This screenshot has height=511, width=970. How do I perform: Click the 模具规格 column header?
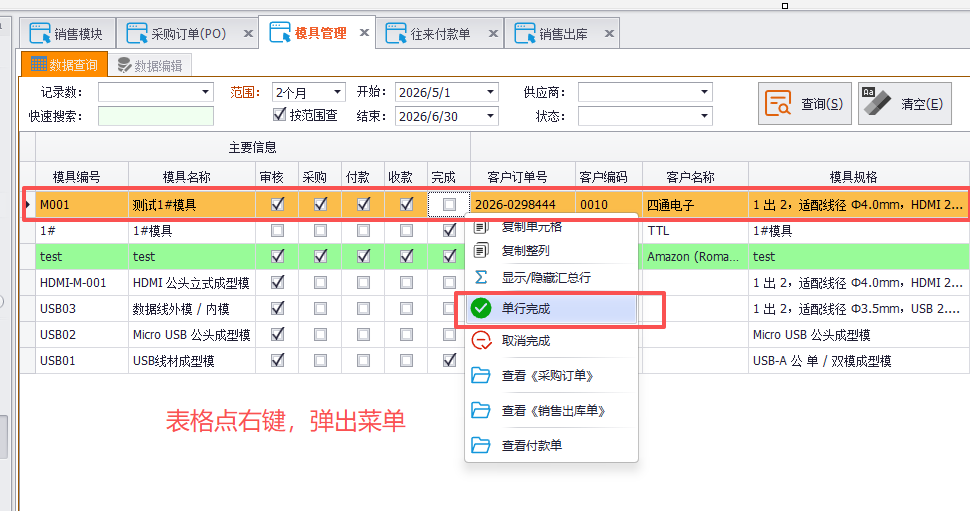(x=859, y=177)
